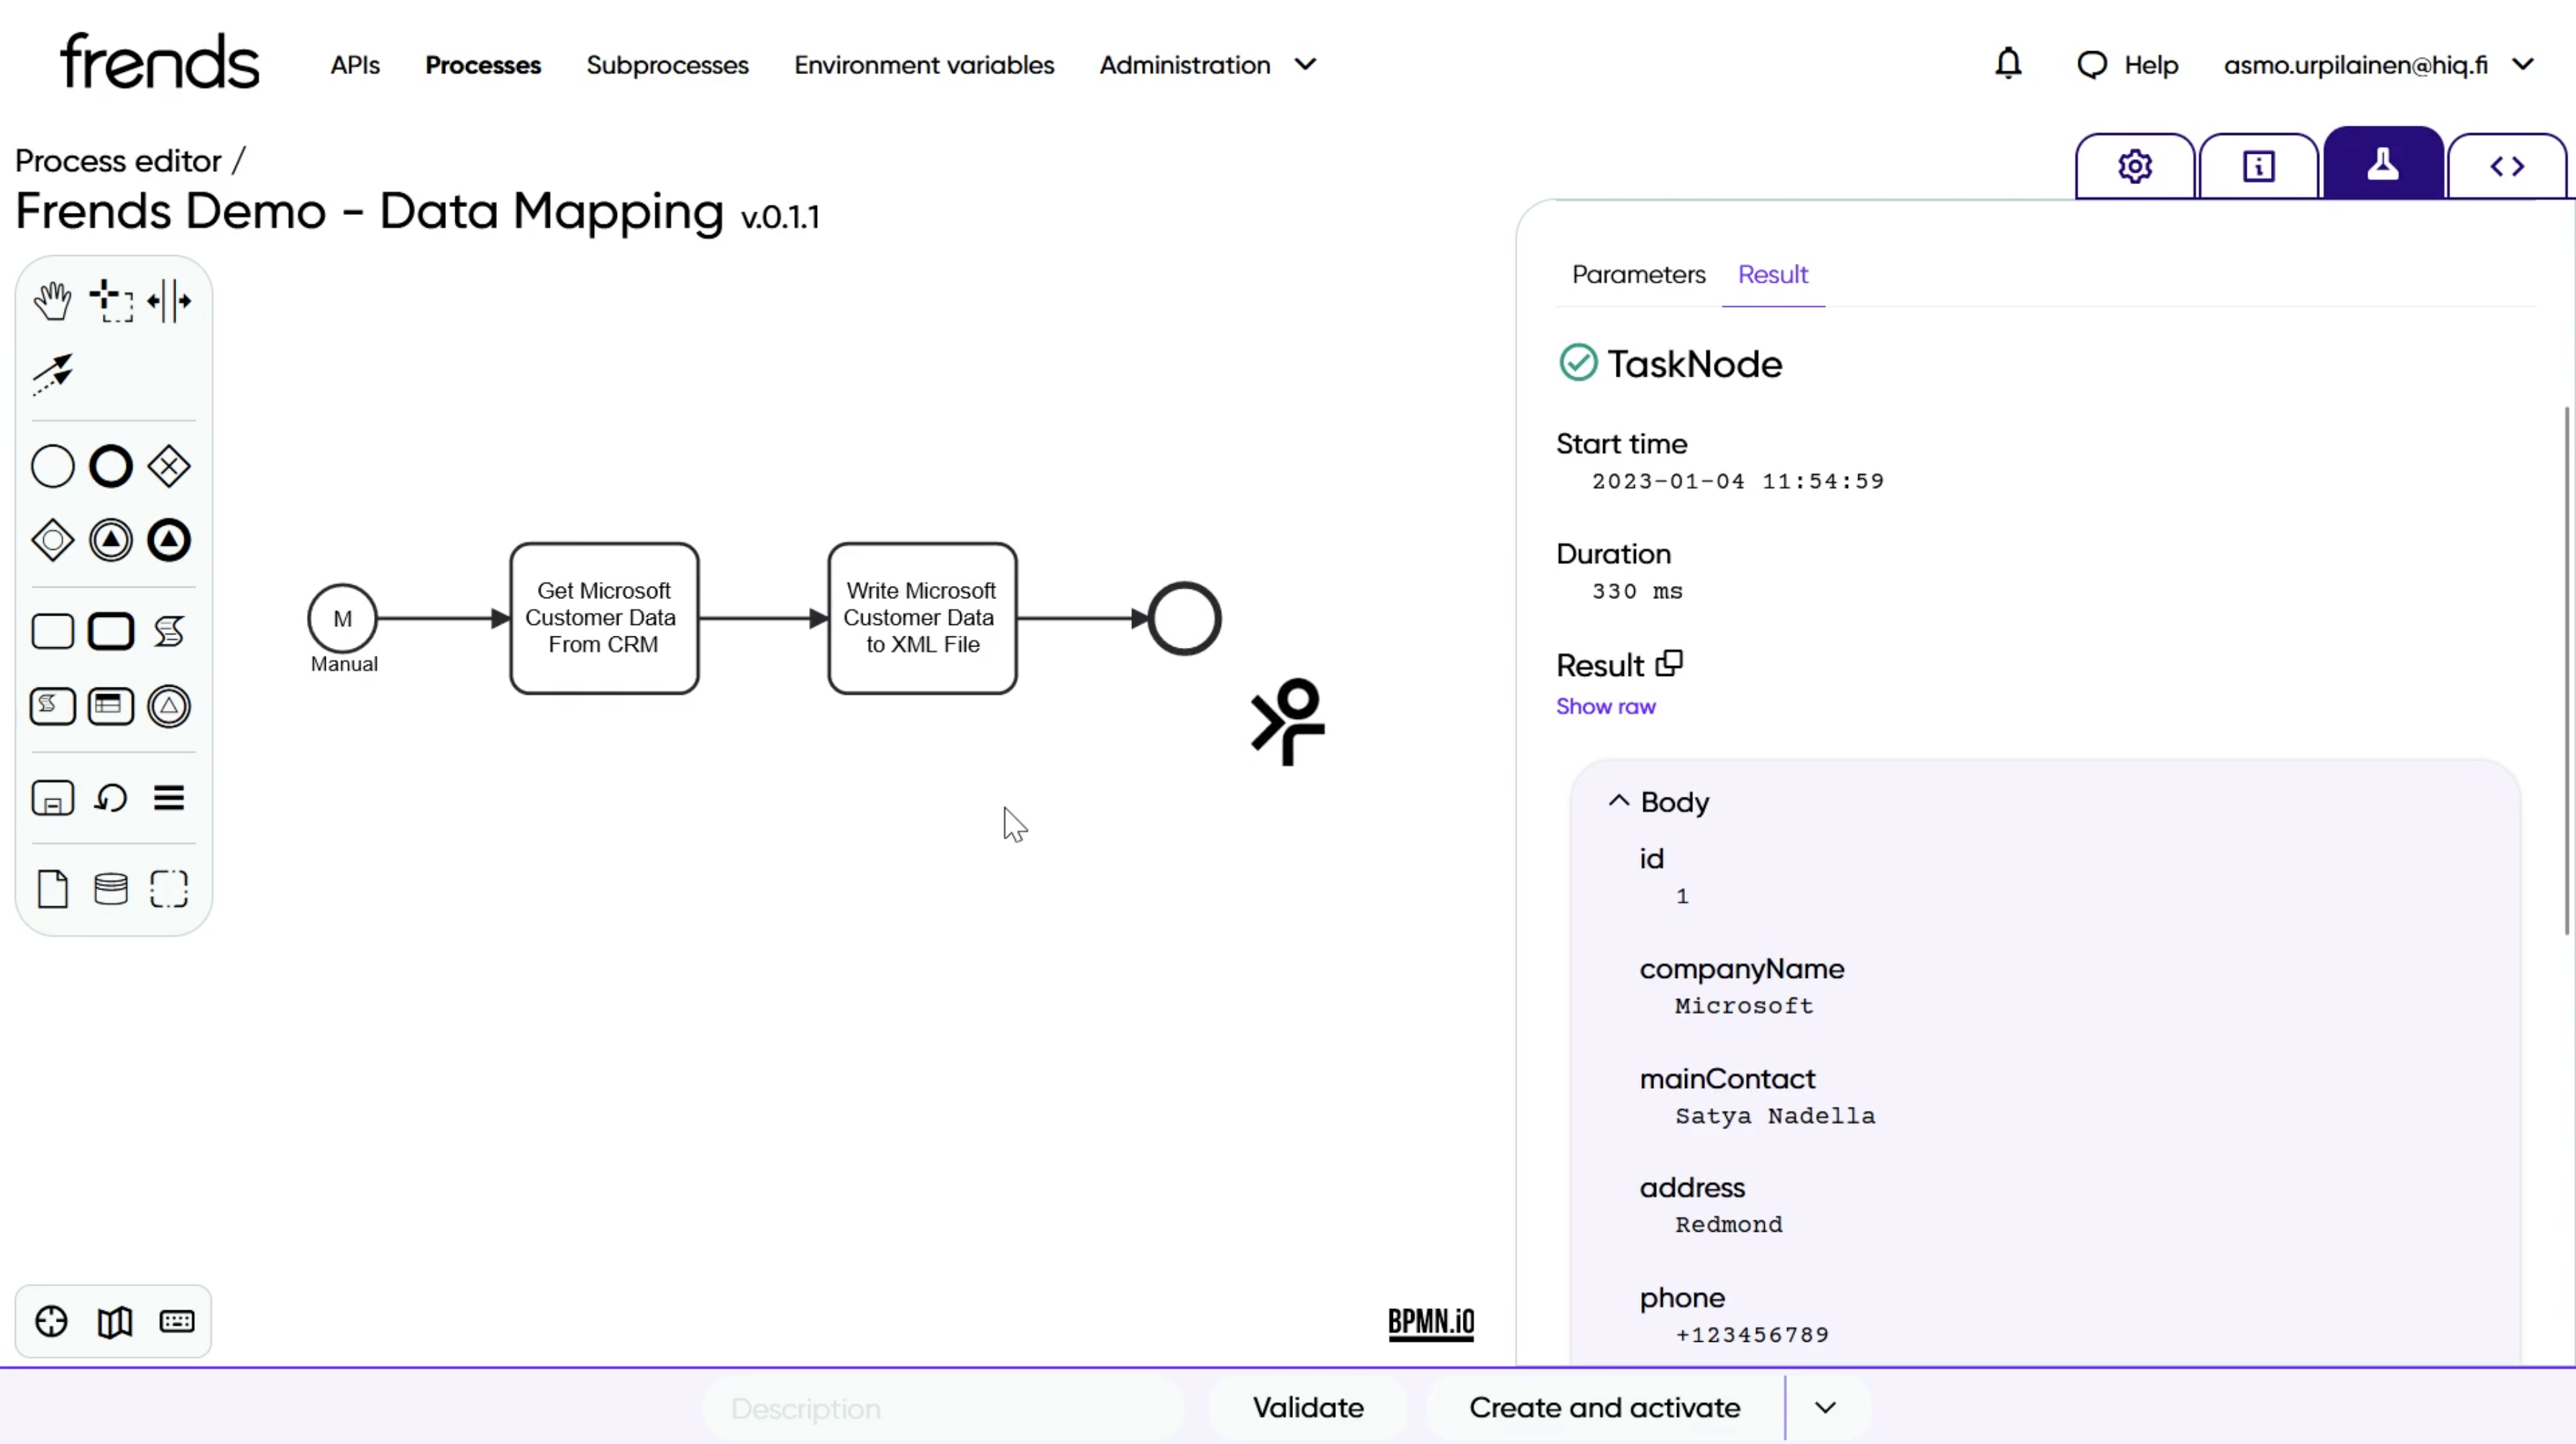This screenshot has height=1444, width=2576.
Task: Switch to the Parameters tab
Action: pyautogui.click(x=1638, y=274)
